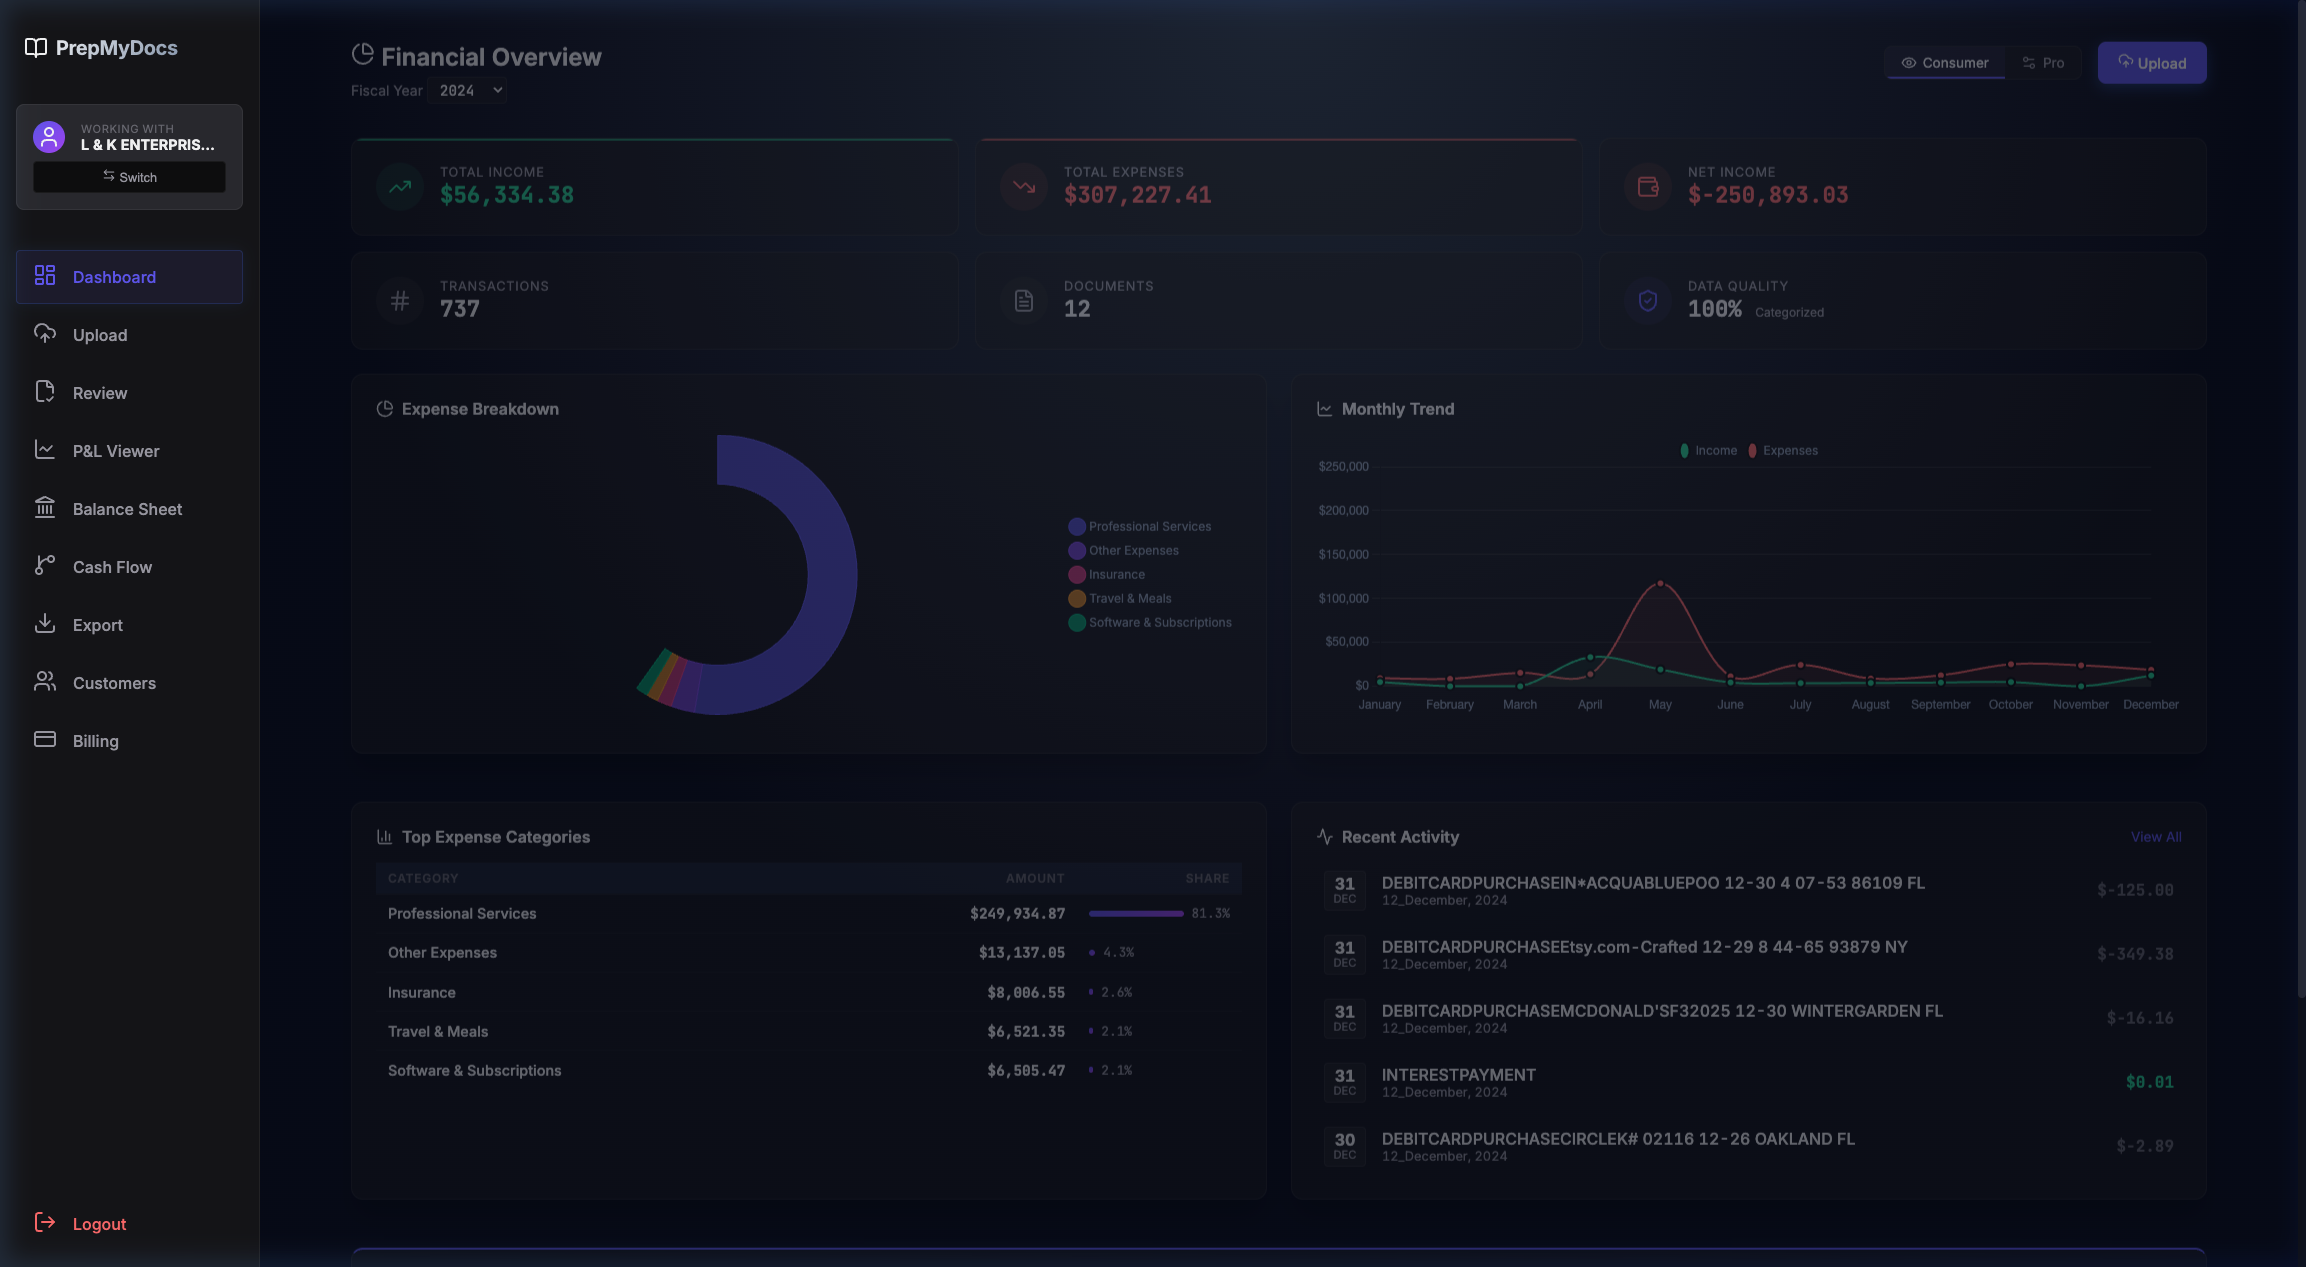Click the Professional Services share bar
2306x1267 pixels.
(x=1135, y=913)
